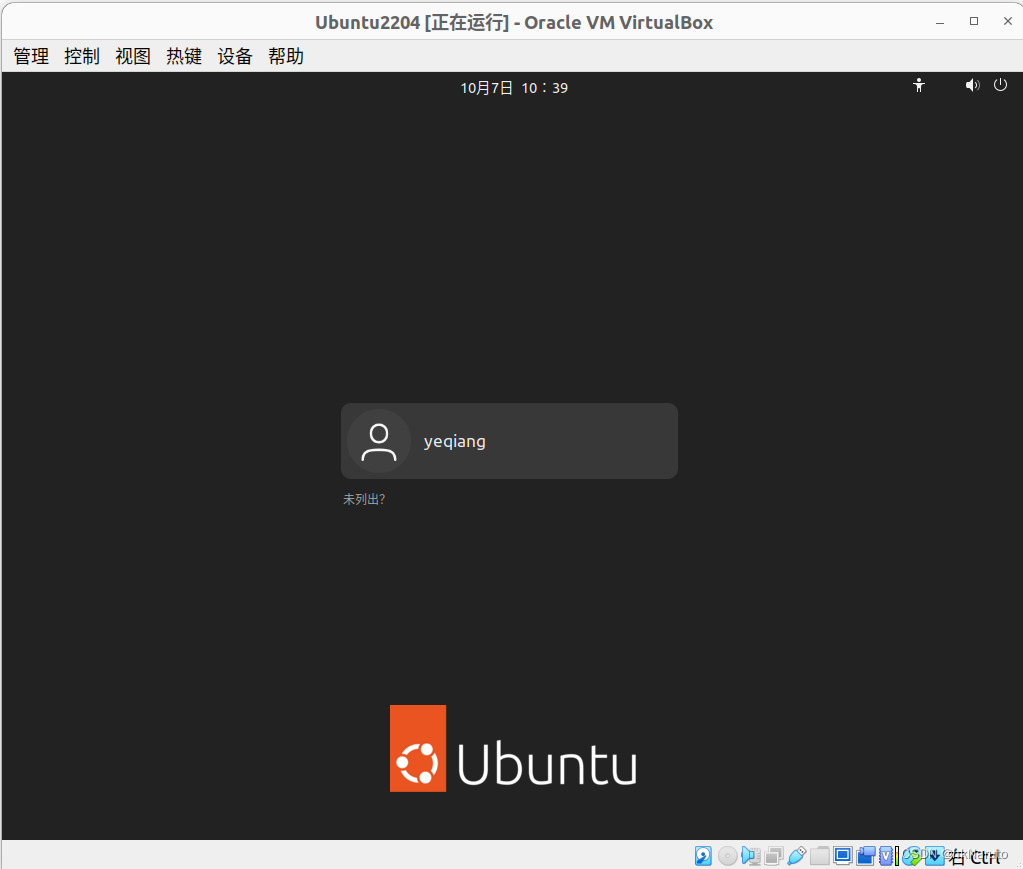Click the yeqiang user avatar icon
1023x869 pixels.
click(379, 441)
